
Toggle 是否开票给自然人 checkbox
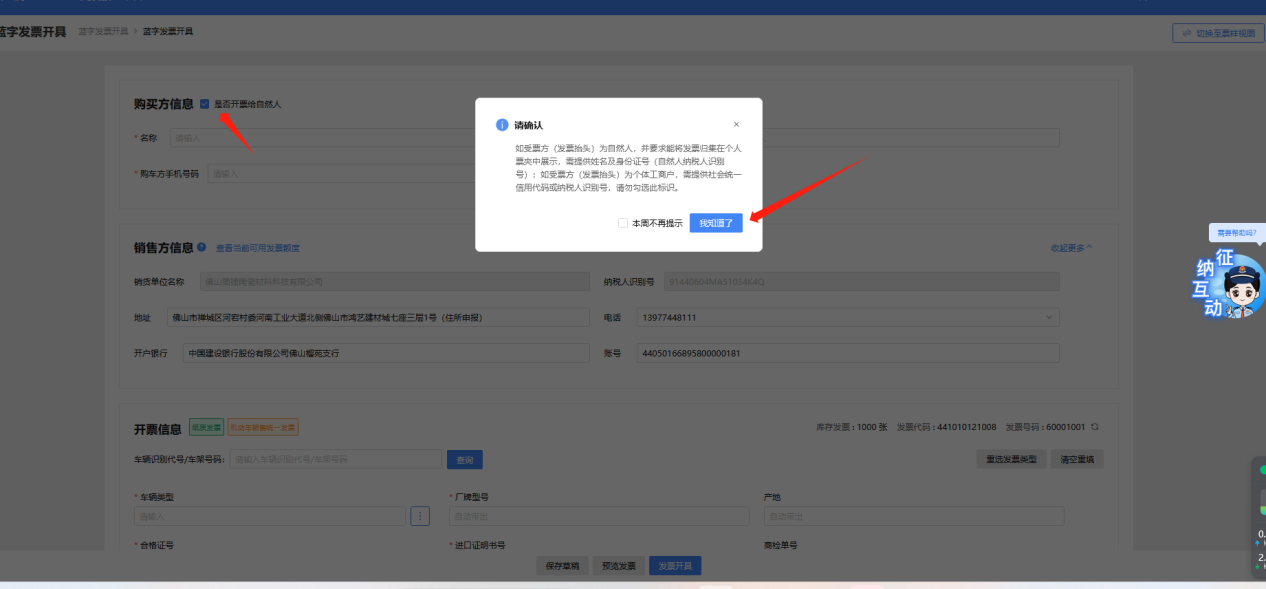point(205,104)
